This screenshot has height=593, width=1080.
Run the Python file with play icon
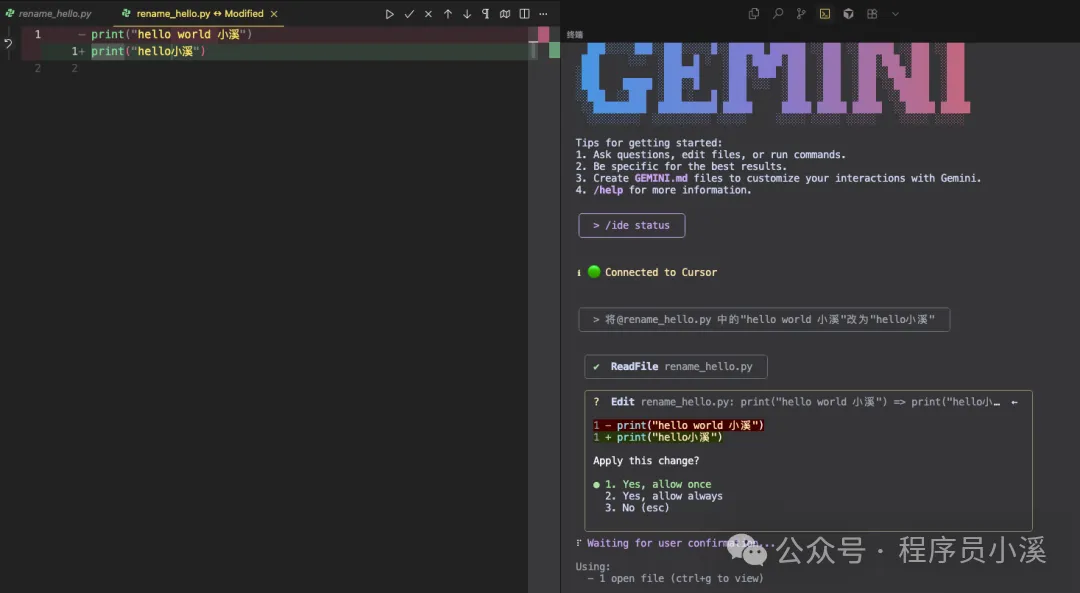(x=389, y=14)
